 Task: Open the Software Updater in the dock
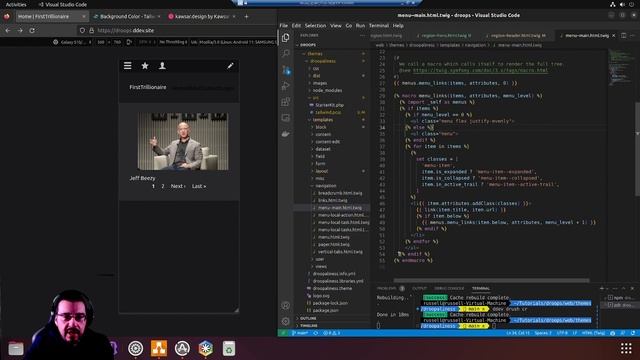point(182,349)
